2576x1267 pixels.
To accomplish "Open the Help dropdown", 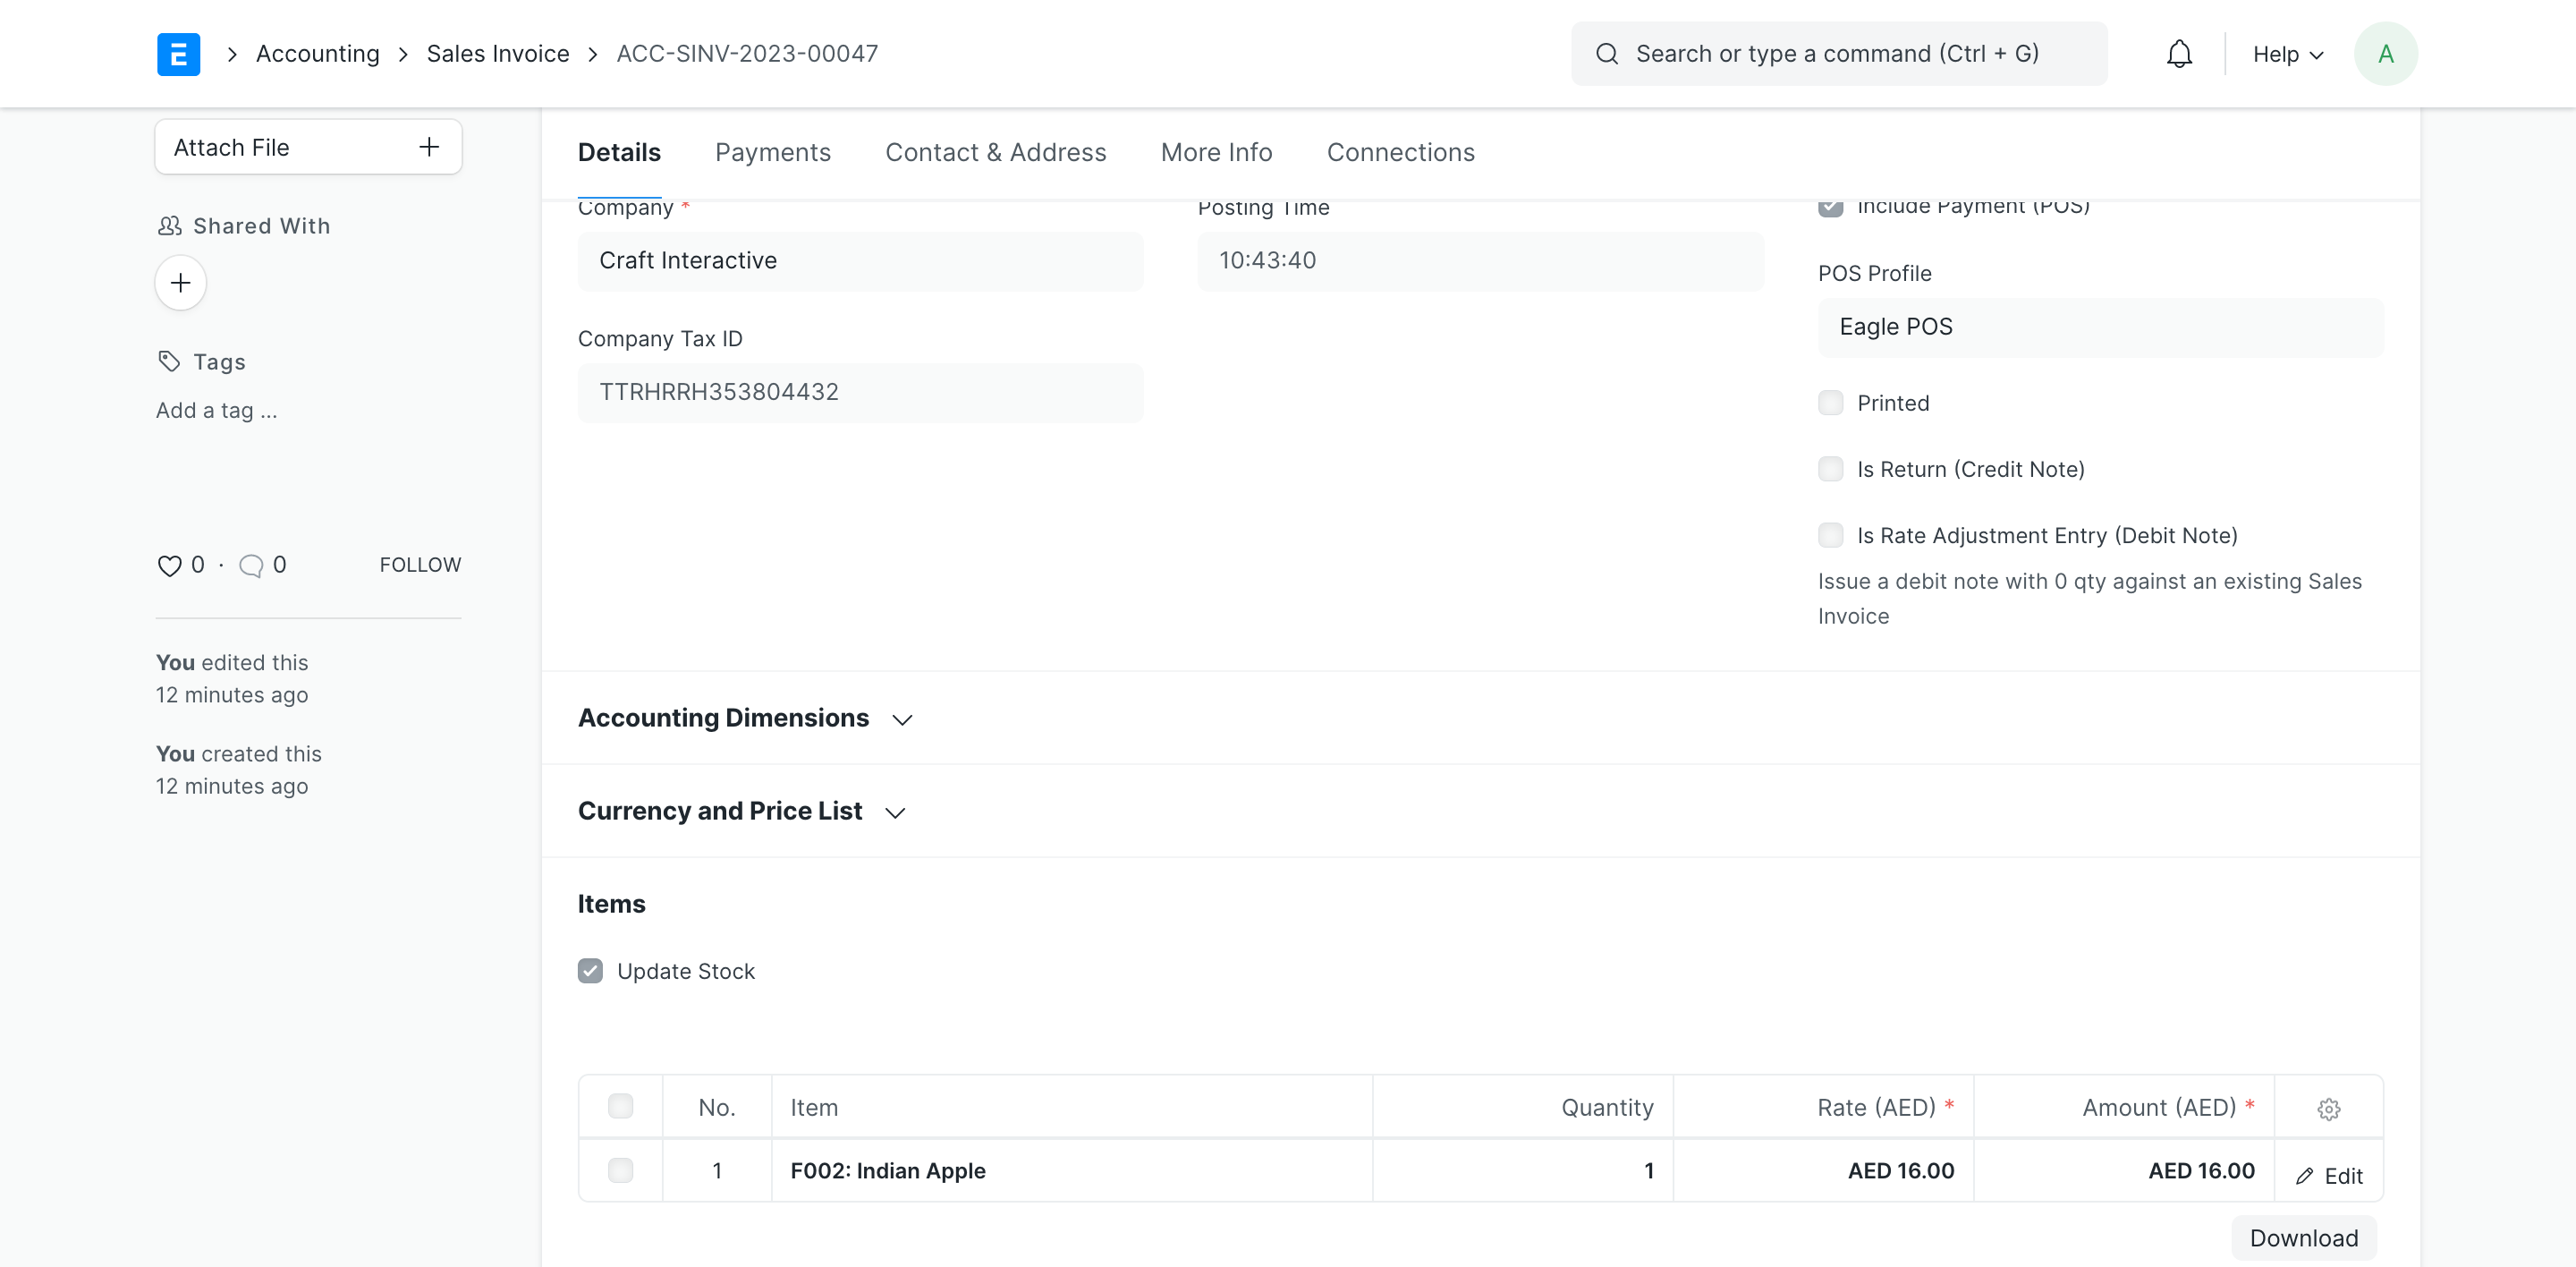I will [2287, 54].
